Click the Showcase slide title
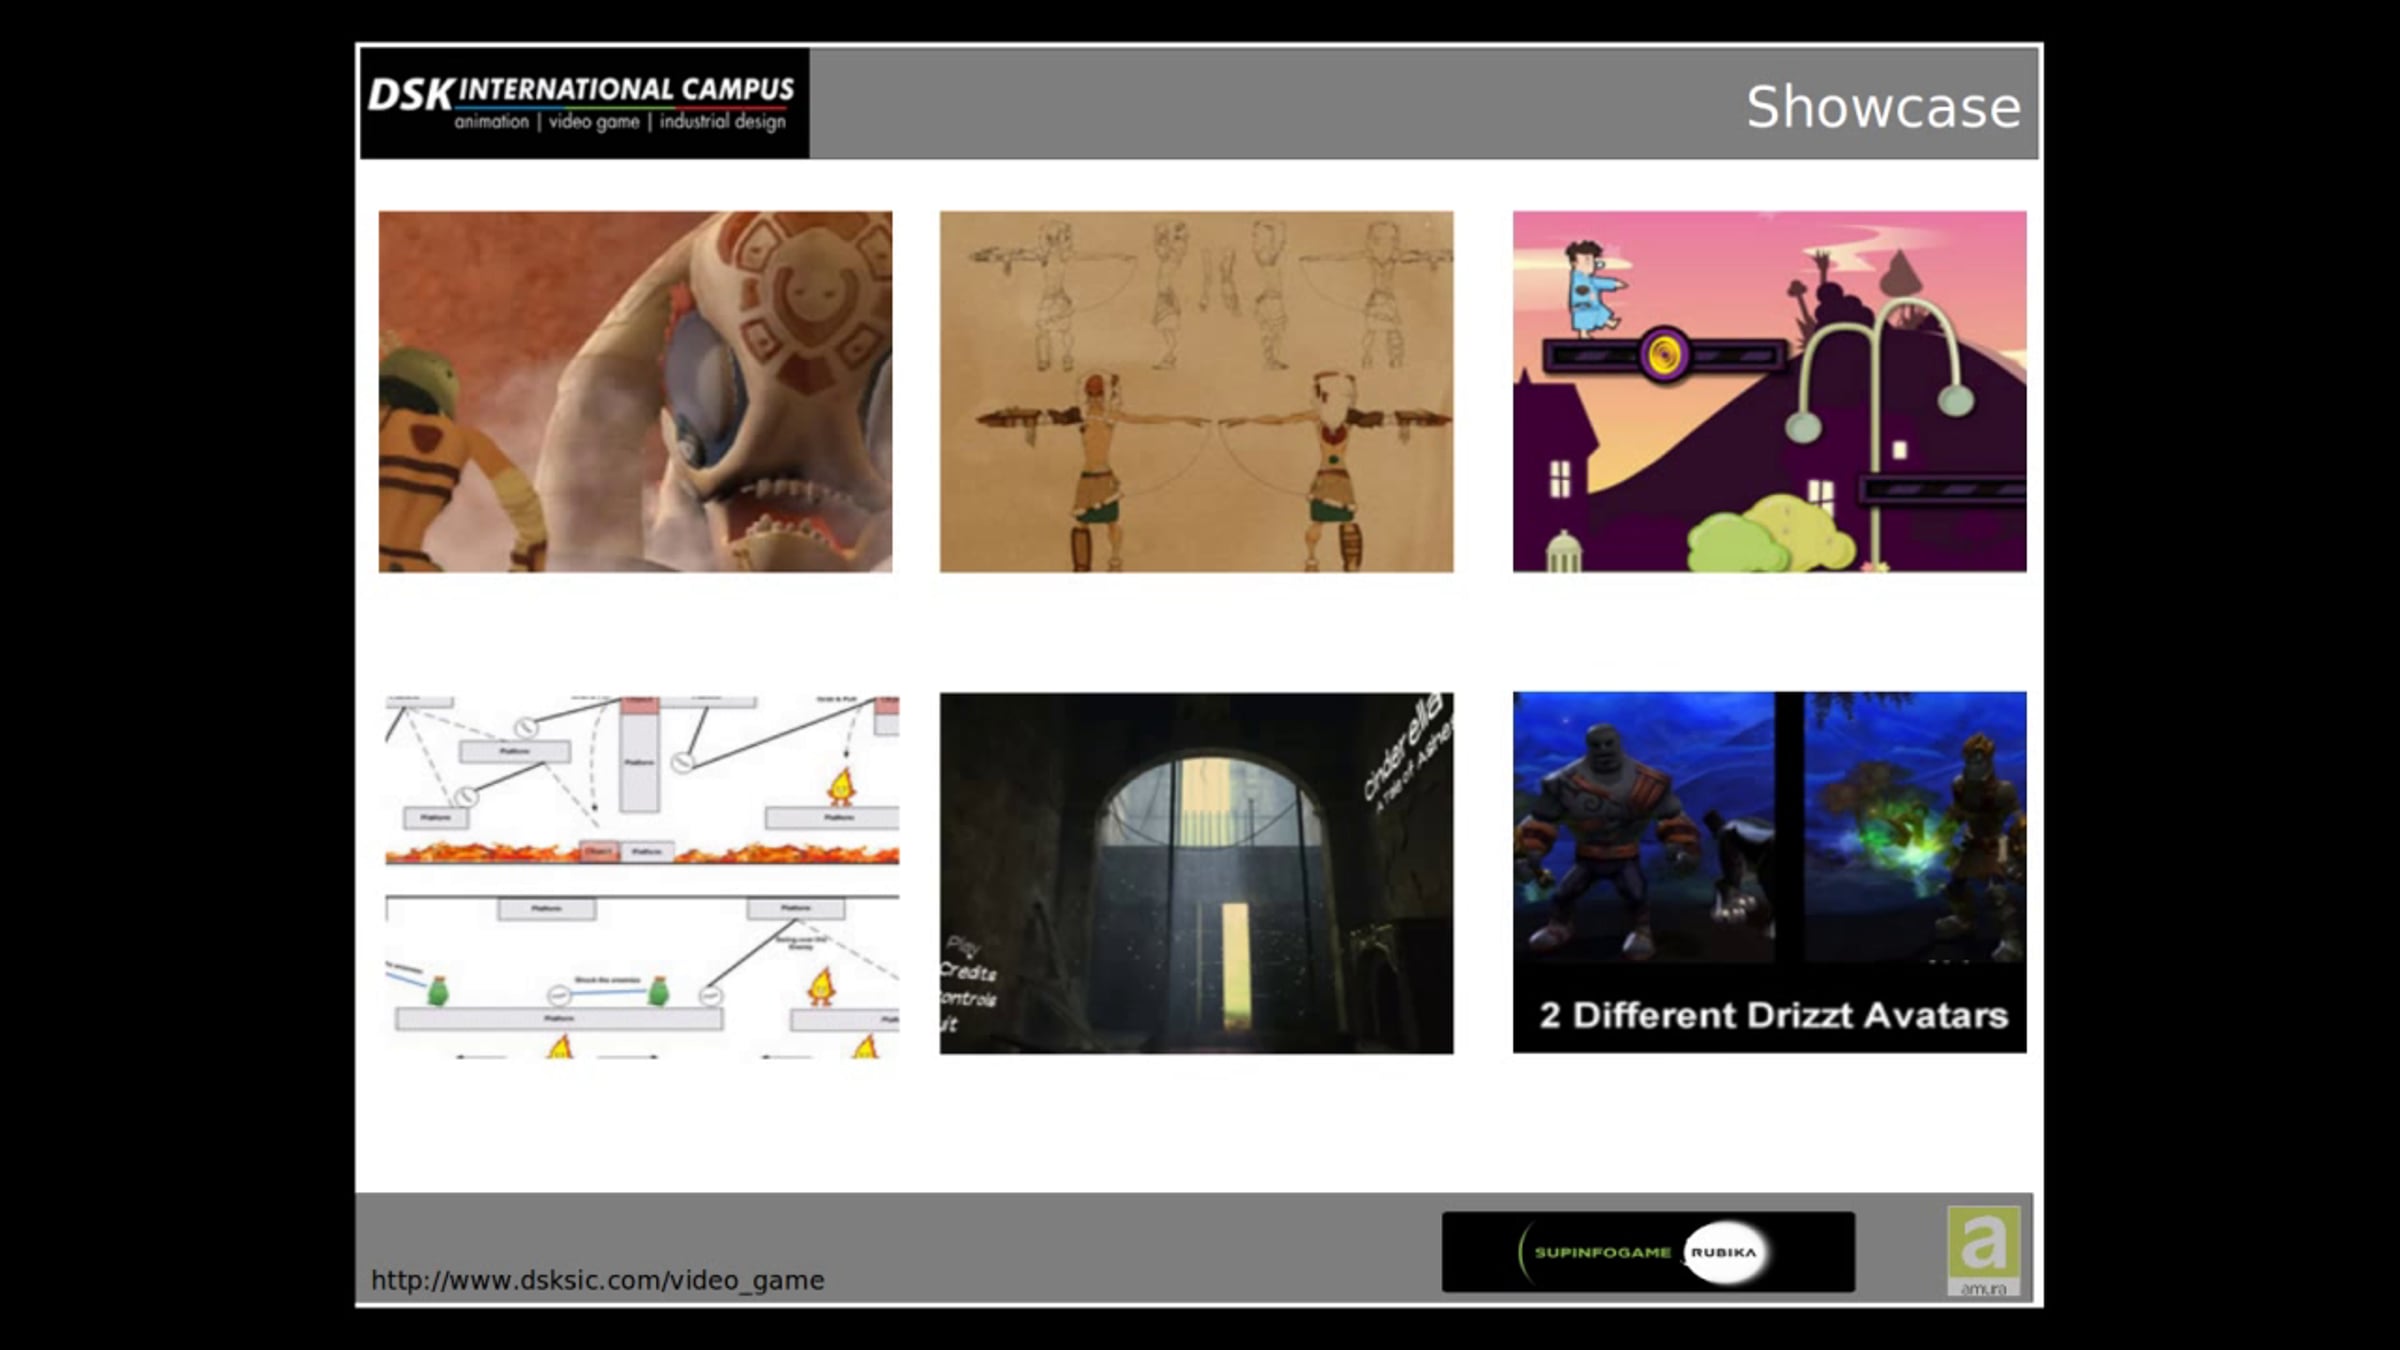This screenshot has width=2400, height=1350. (1883, 107)
